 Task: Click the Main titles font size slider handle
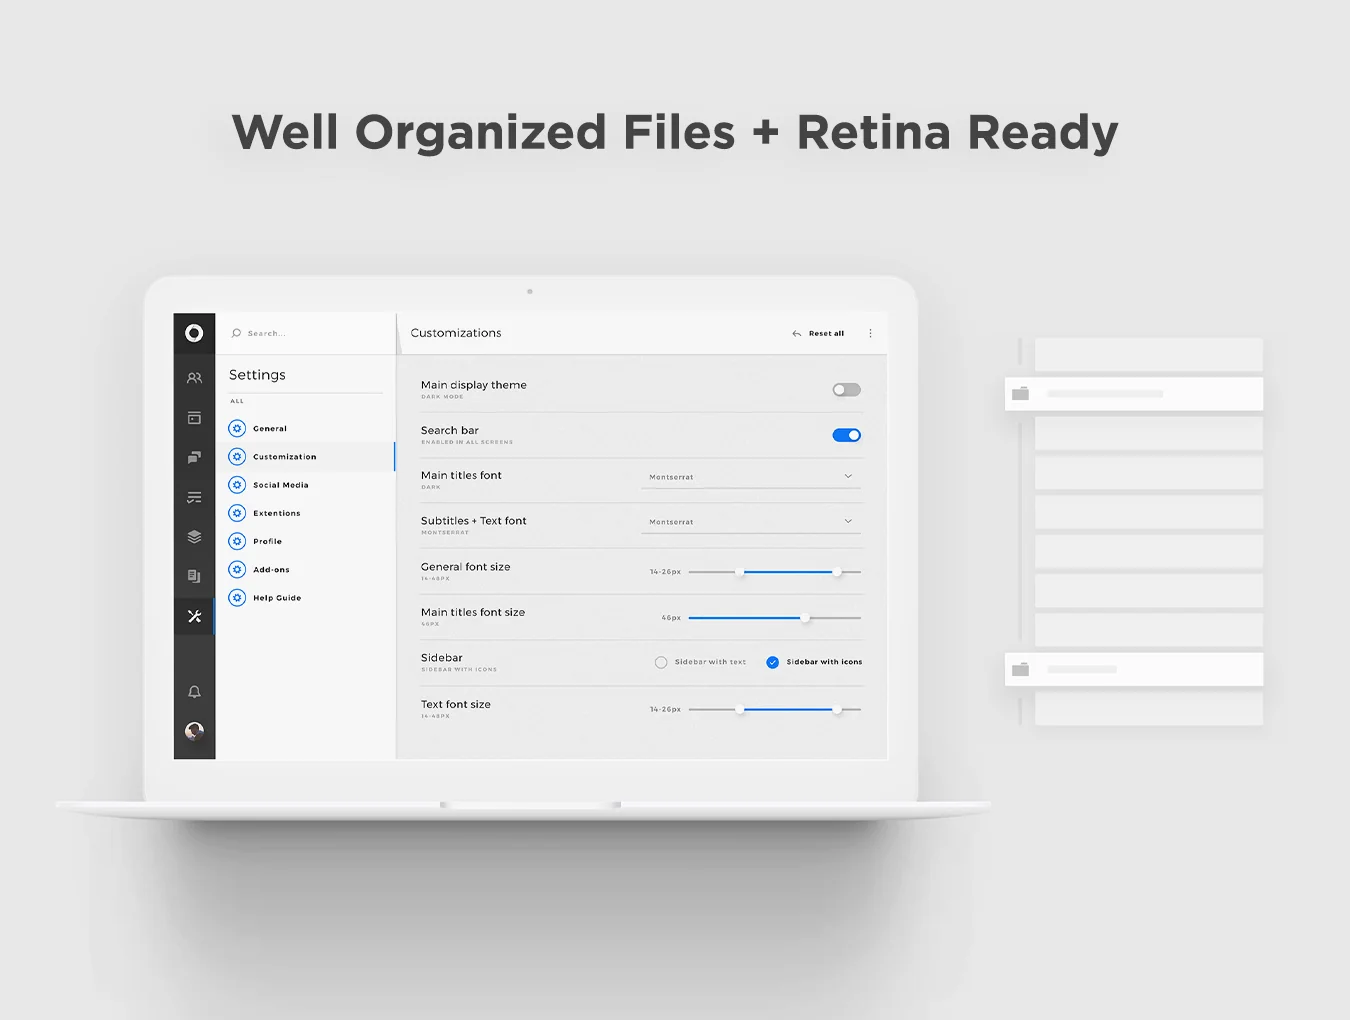(805, 618)
